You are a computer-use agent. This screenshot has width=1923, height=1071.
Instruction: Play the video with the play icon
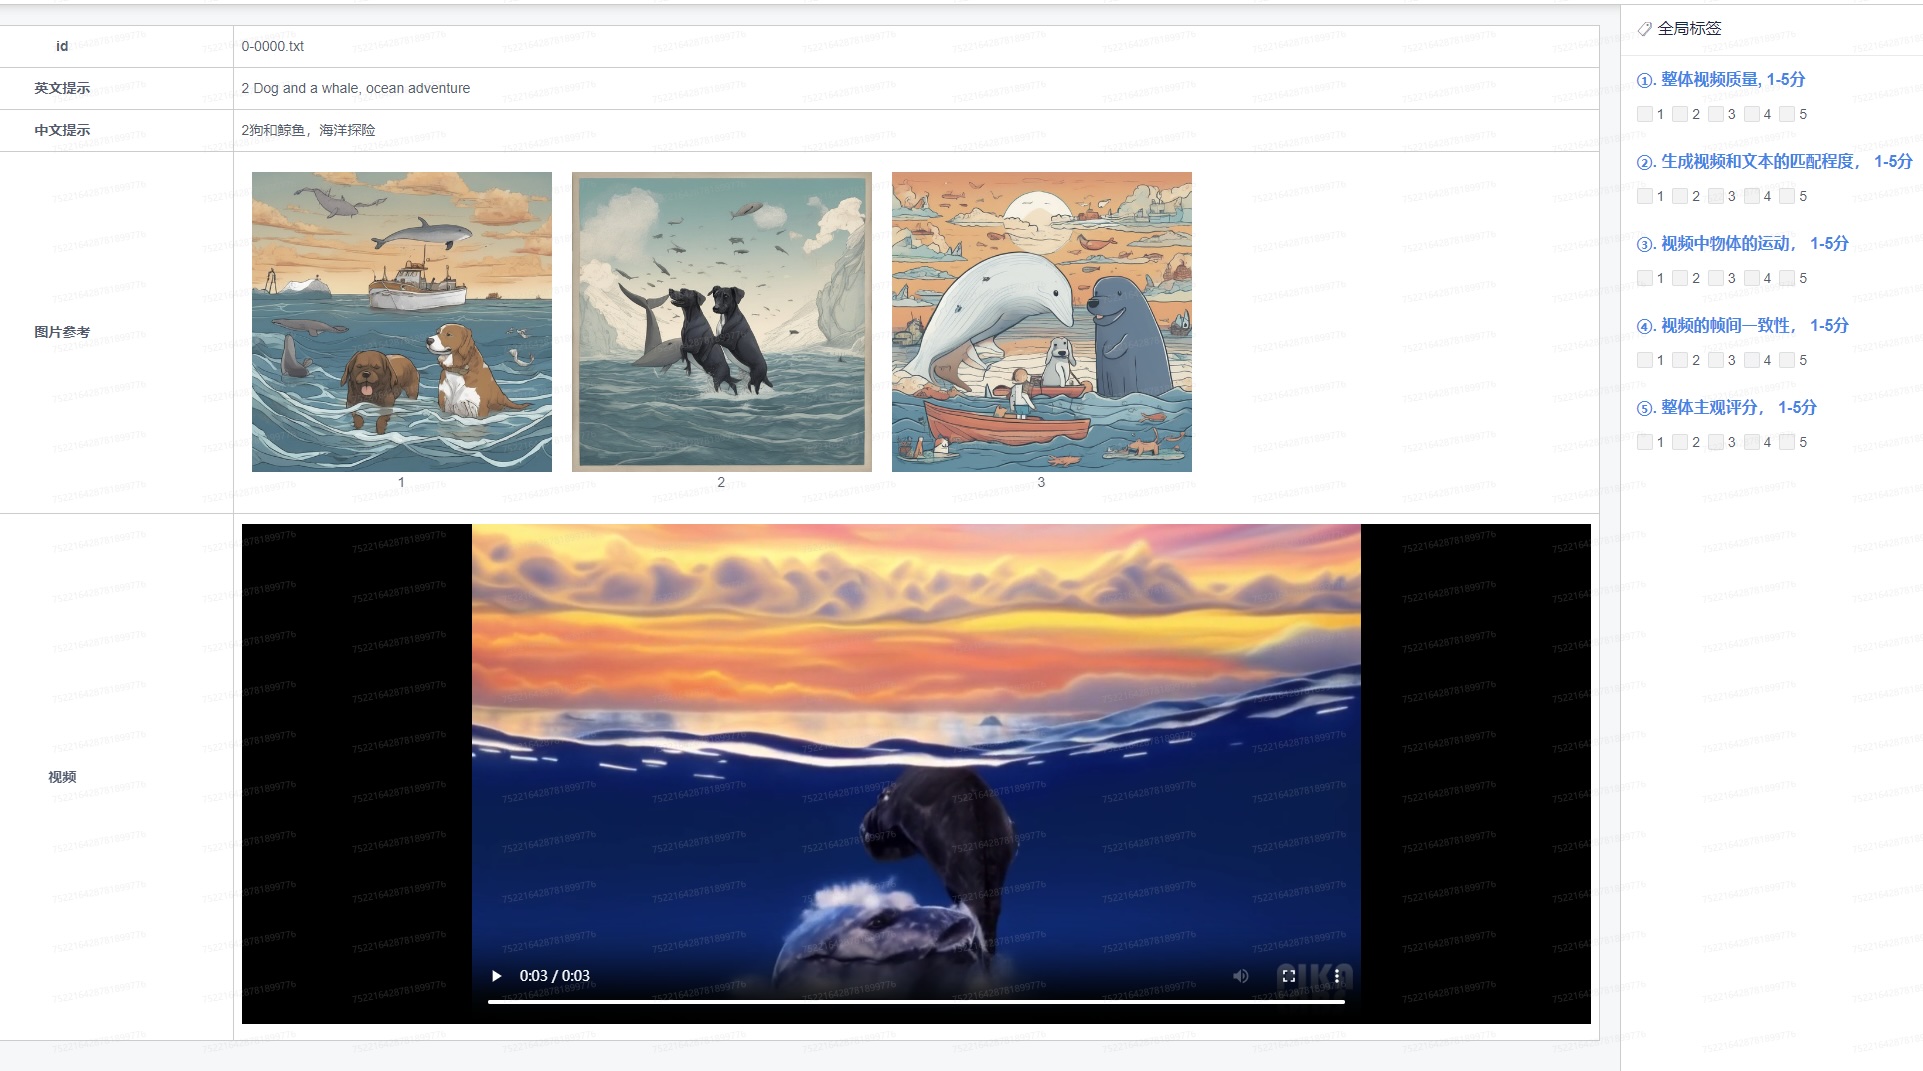pos(496,976)
